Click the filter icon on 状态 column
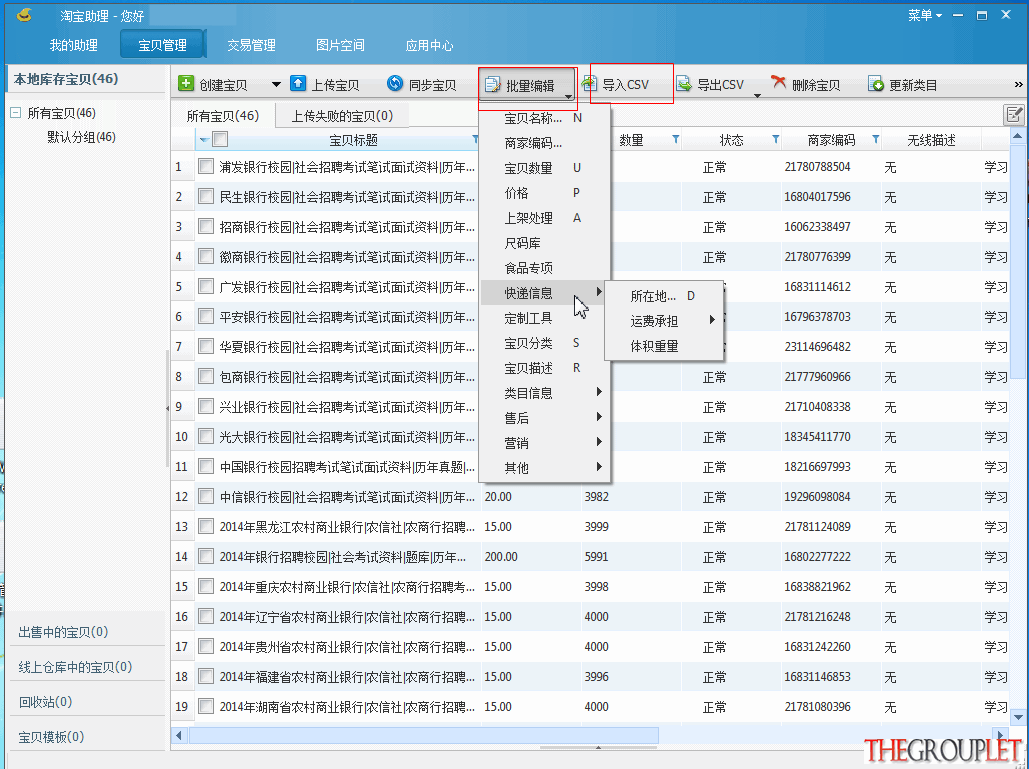The height and width of the screenshot is (769, 1029). coord(776,139)
